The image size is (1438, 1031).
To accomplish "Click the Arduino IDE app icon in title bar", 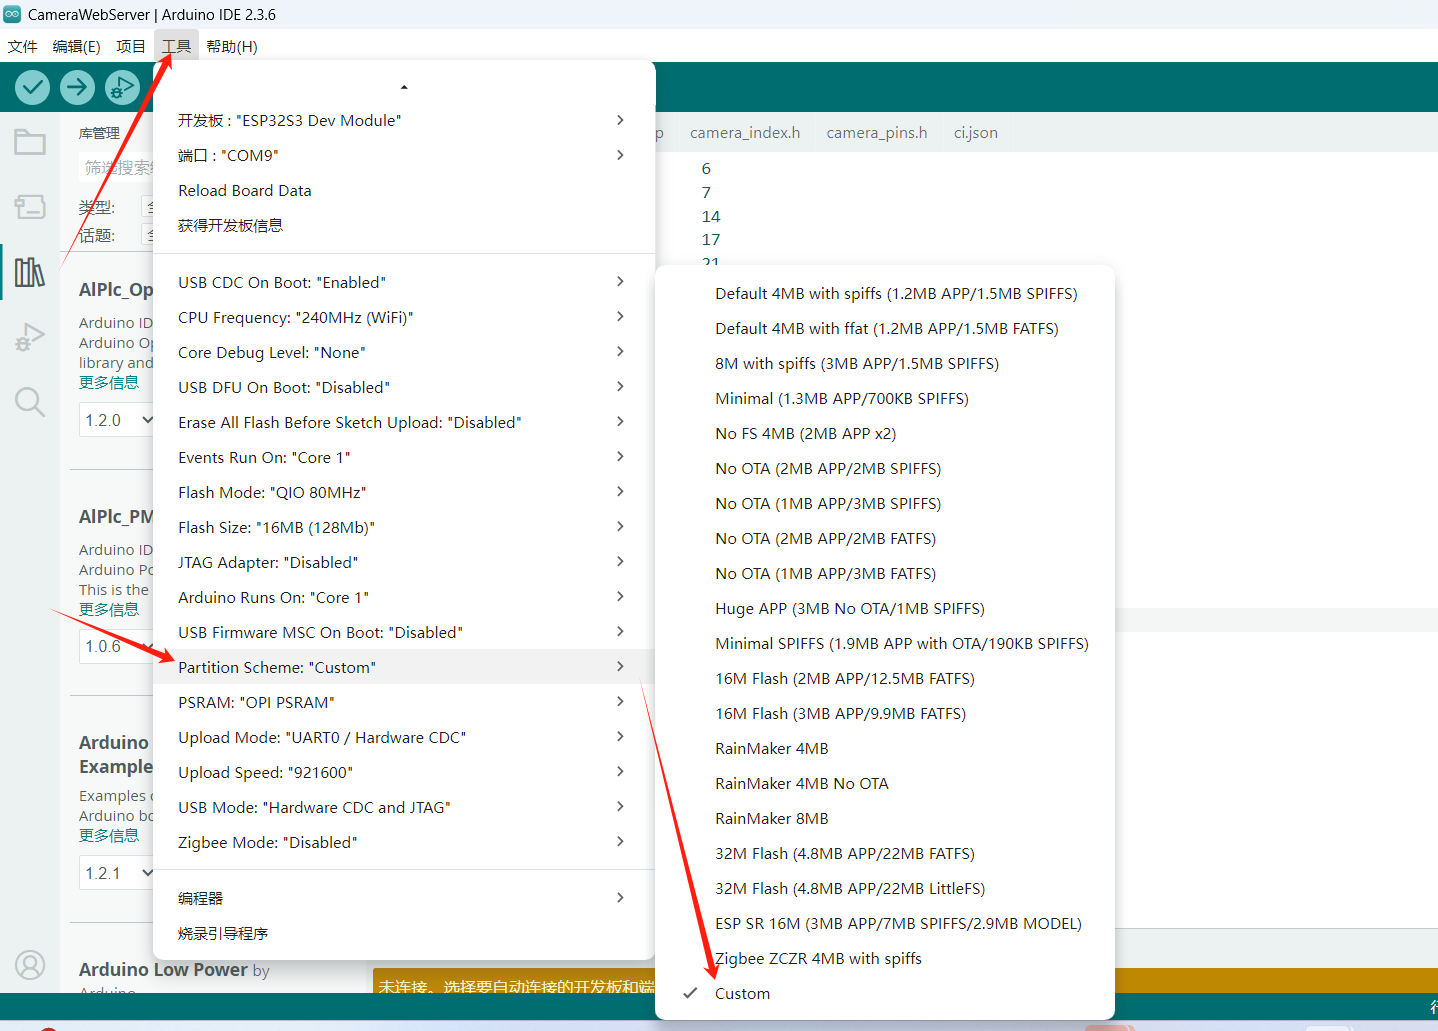I will coord(12,14).
